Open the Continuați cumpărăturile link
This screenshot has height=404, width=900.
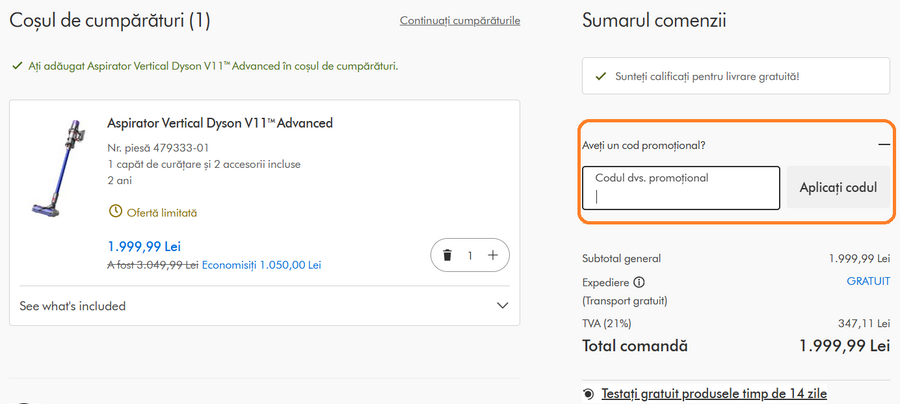coord(459,21)
